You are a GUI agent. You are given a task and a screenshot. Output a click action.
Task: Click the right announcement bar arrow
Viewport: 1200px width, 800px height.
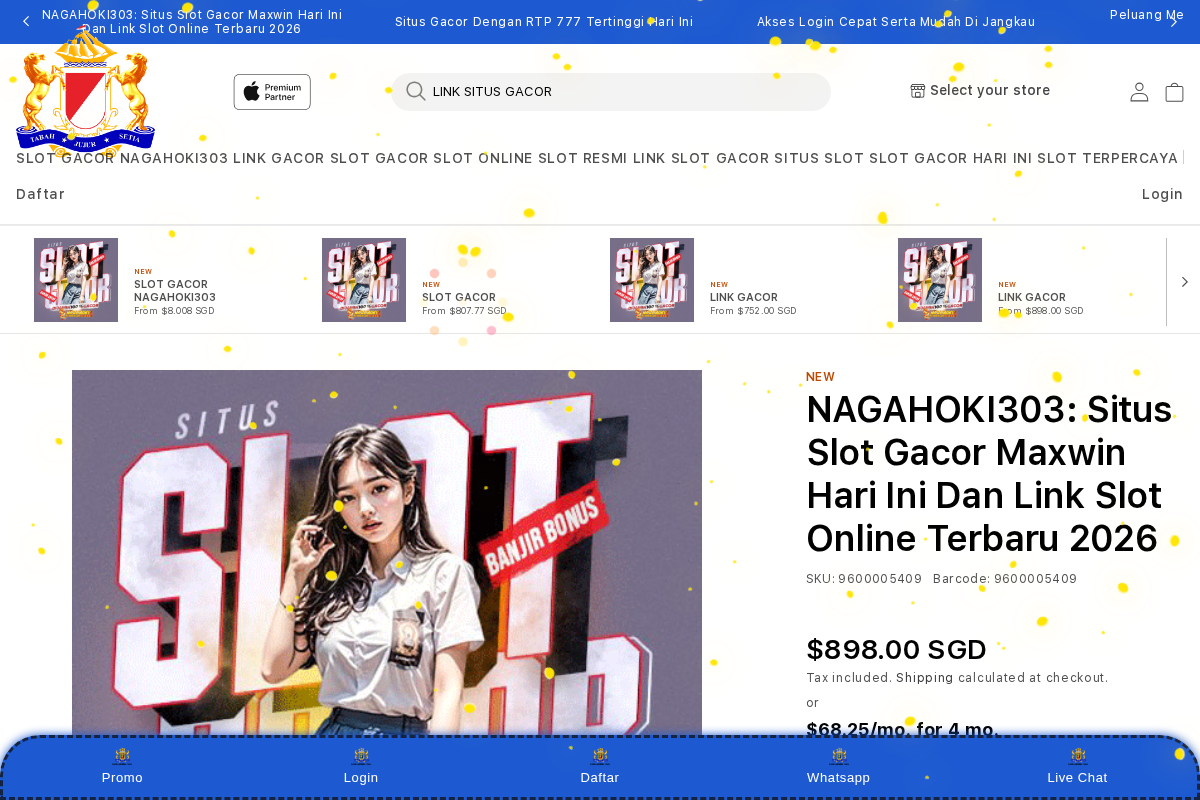point(1176,21)
